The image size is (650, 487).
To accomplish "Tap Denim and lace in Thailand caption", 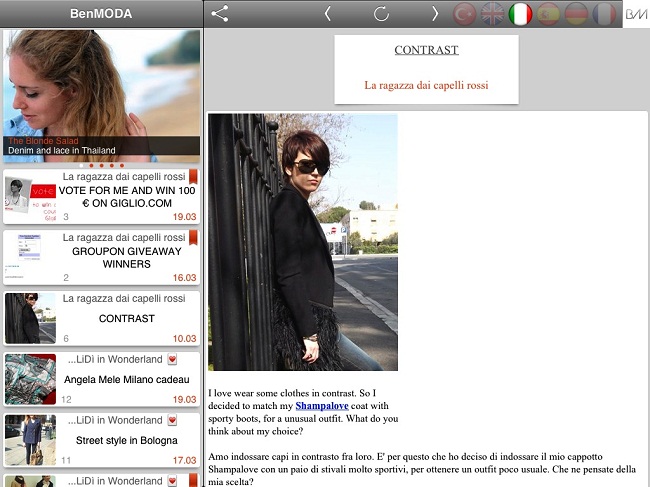I will click(x=62, y=150).
